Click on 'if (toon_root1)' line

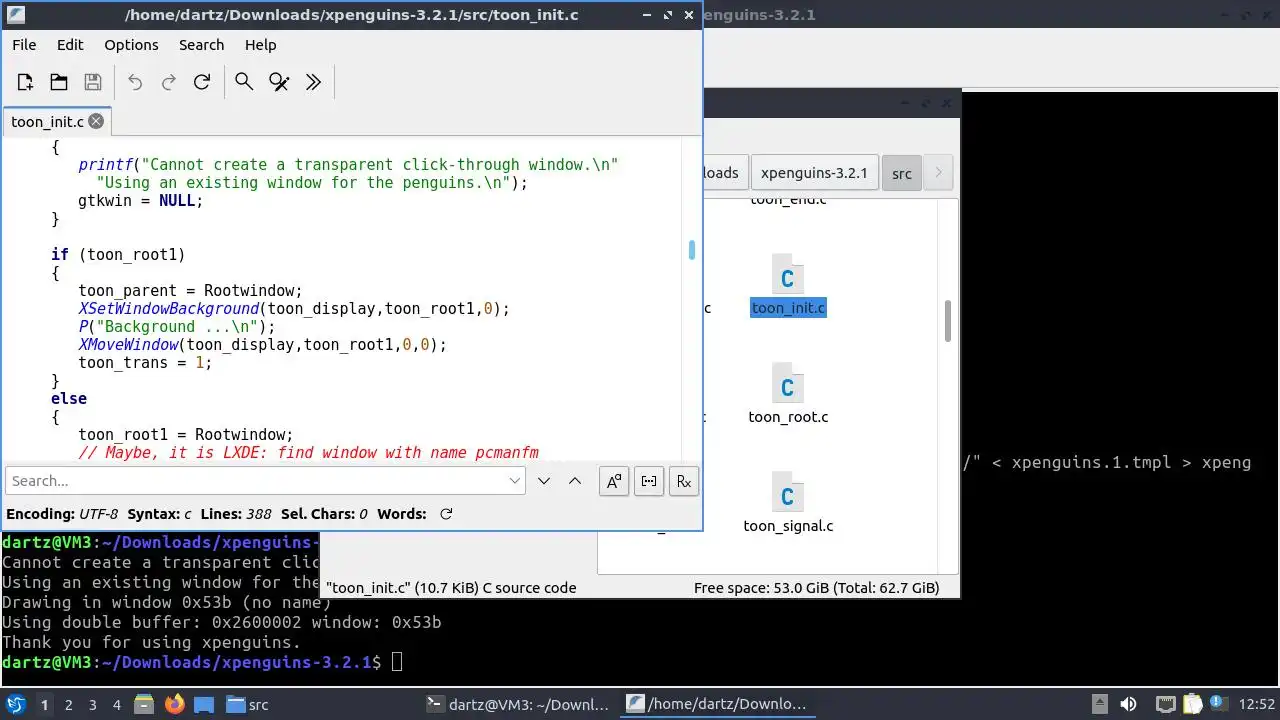pyautogui.click(x=118, y=254)
